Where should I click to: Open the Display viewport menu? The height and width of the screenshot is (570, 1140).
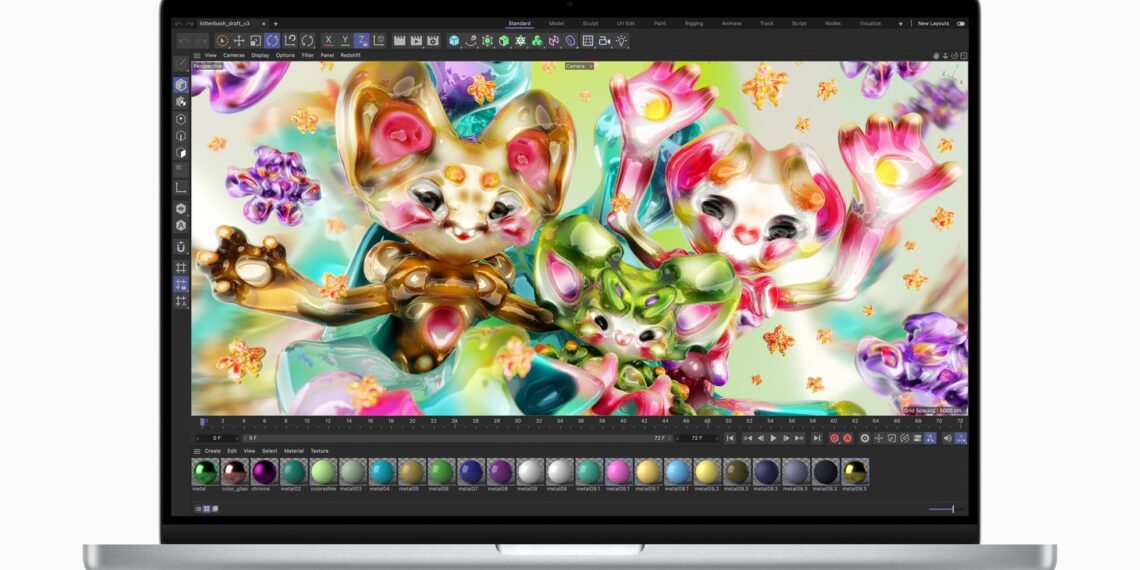coord(260,55)
